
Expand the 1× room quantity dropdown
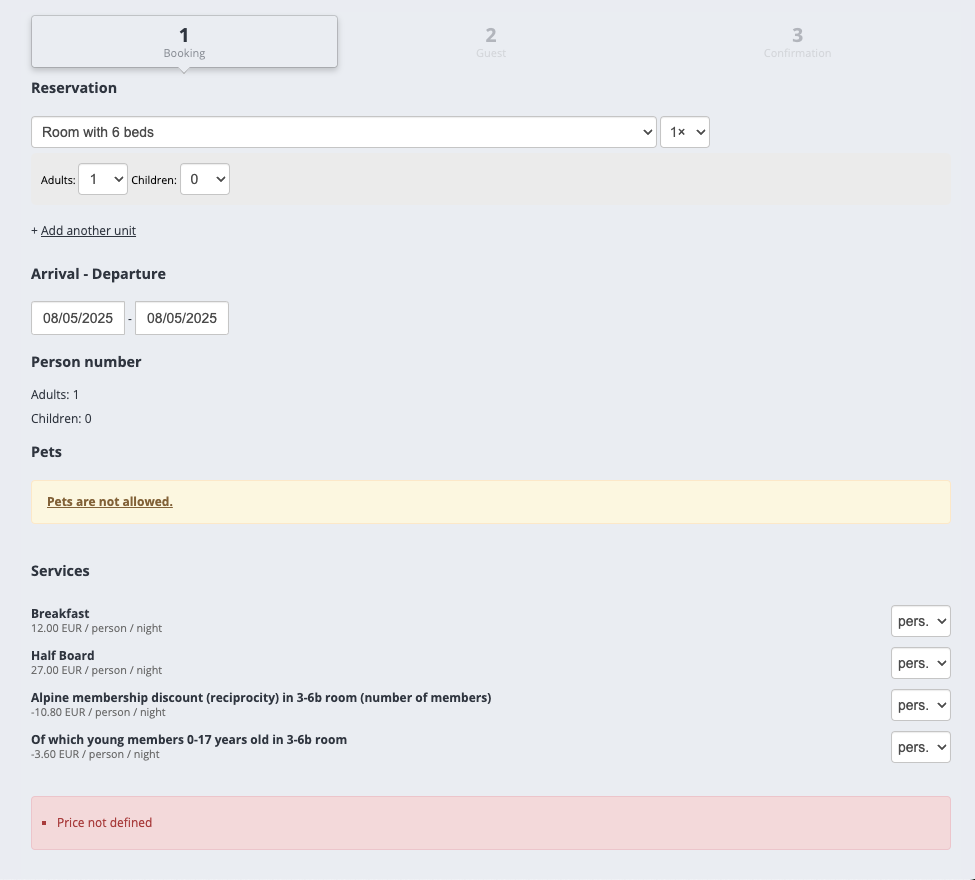(685, 132)
